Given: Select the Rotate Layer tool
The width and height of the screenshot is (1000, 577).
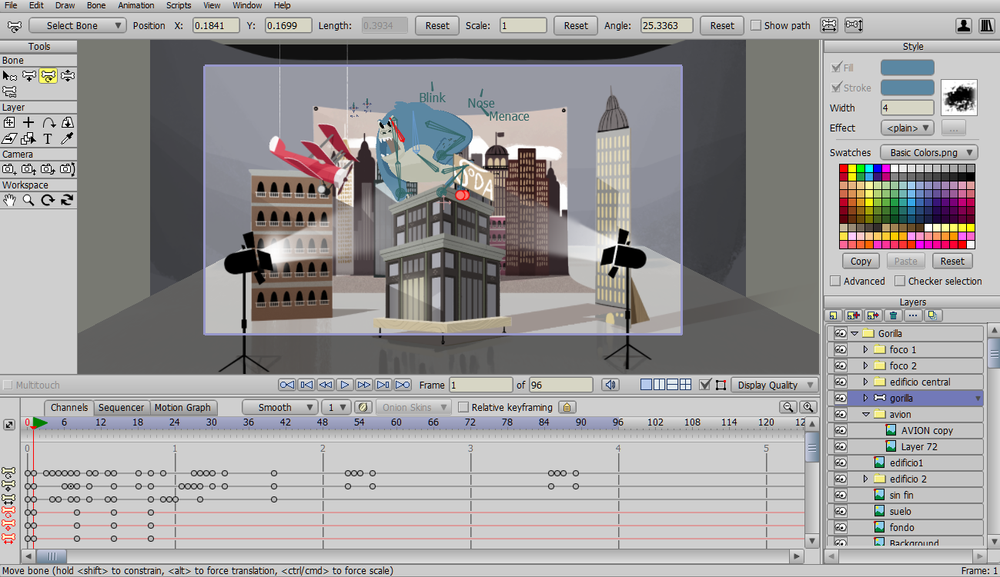Looking at the screenshot, I should click(48, 122).
